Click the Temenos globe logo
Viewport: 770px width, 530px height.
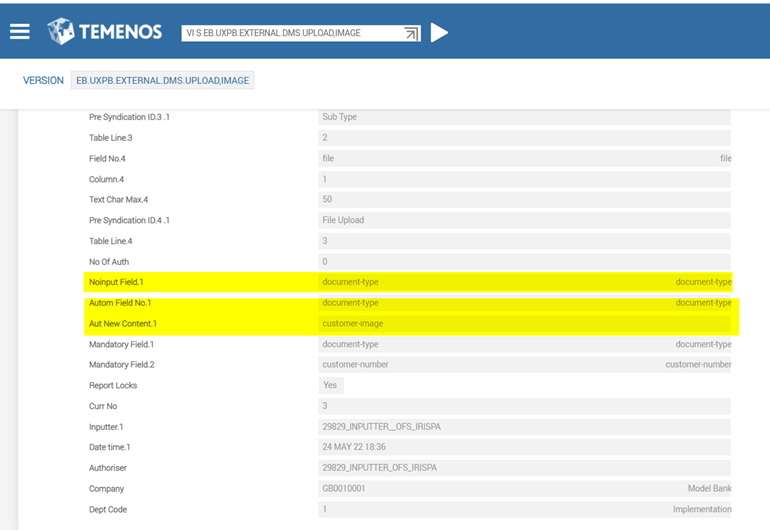tap(61, 31)
